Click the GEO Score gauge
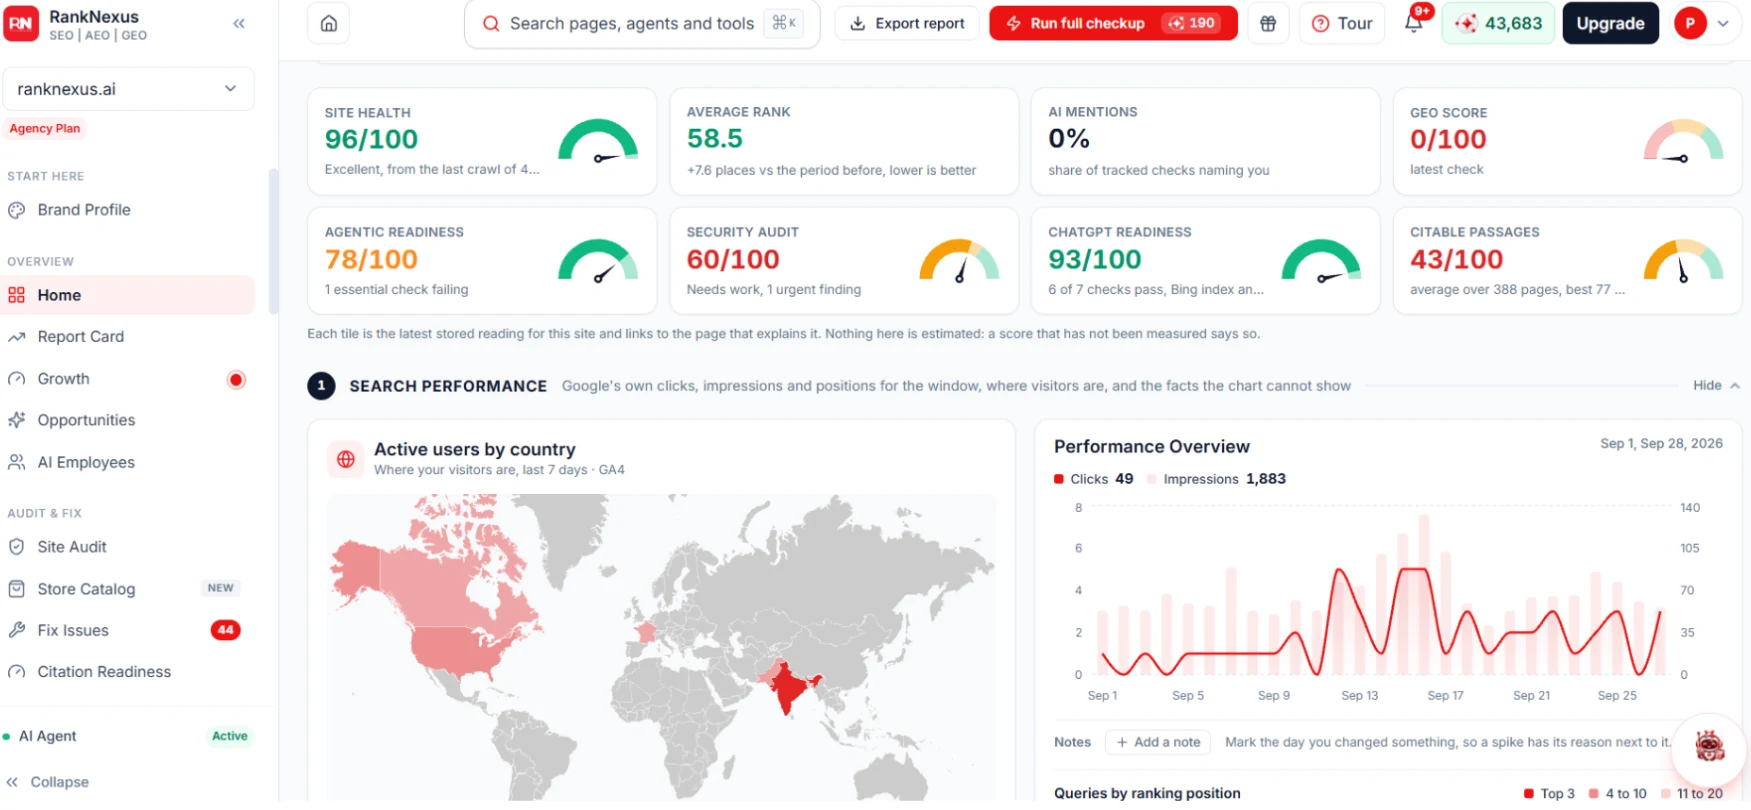The height and width of the screenshot is (810, 1751). tap(1684, 141)
